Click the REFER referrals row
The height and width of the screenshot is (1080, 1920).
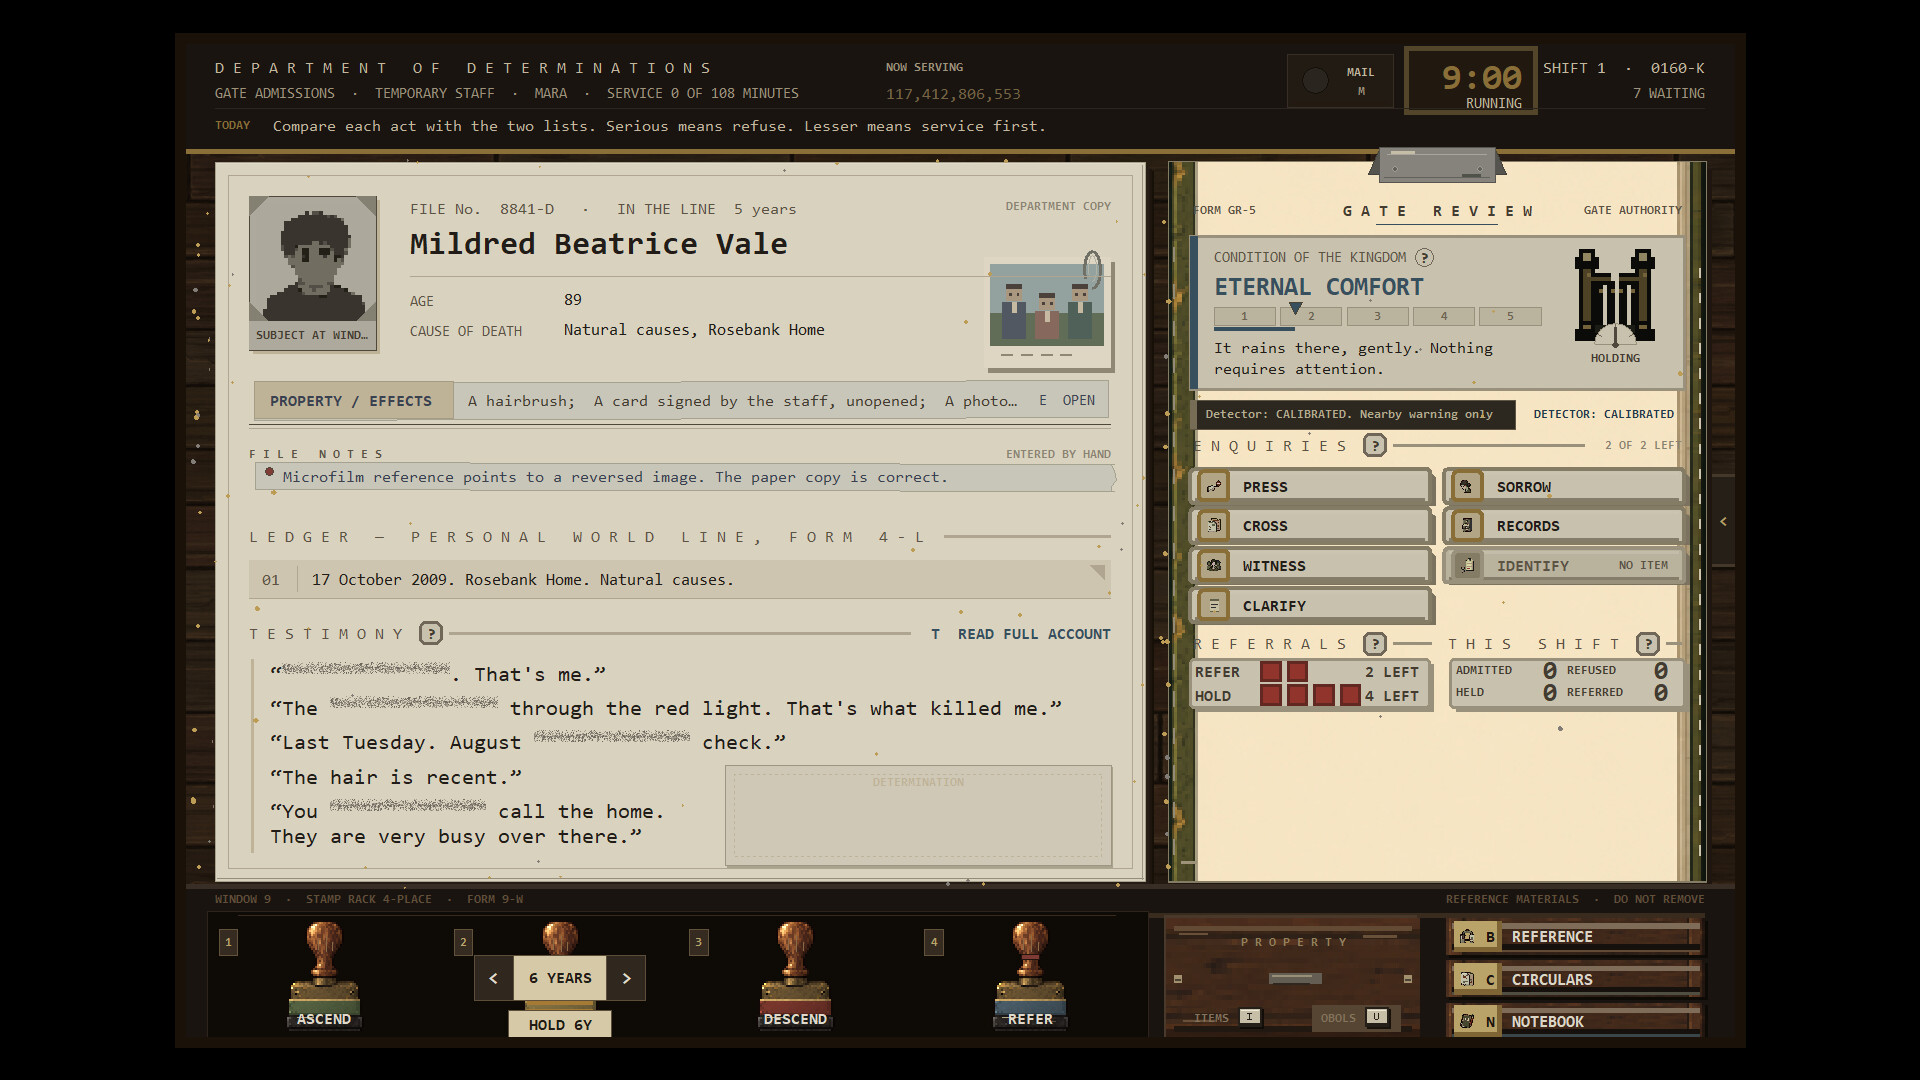click(1311, 672)
